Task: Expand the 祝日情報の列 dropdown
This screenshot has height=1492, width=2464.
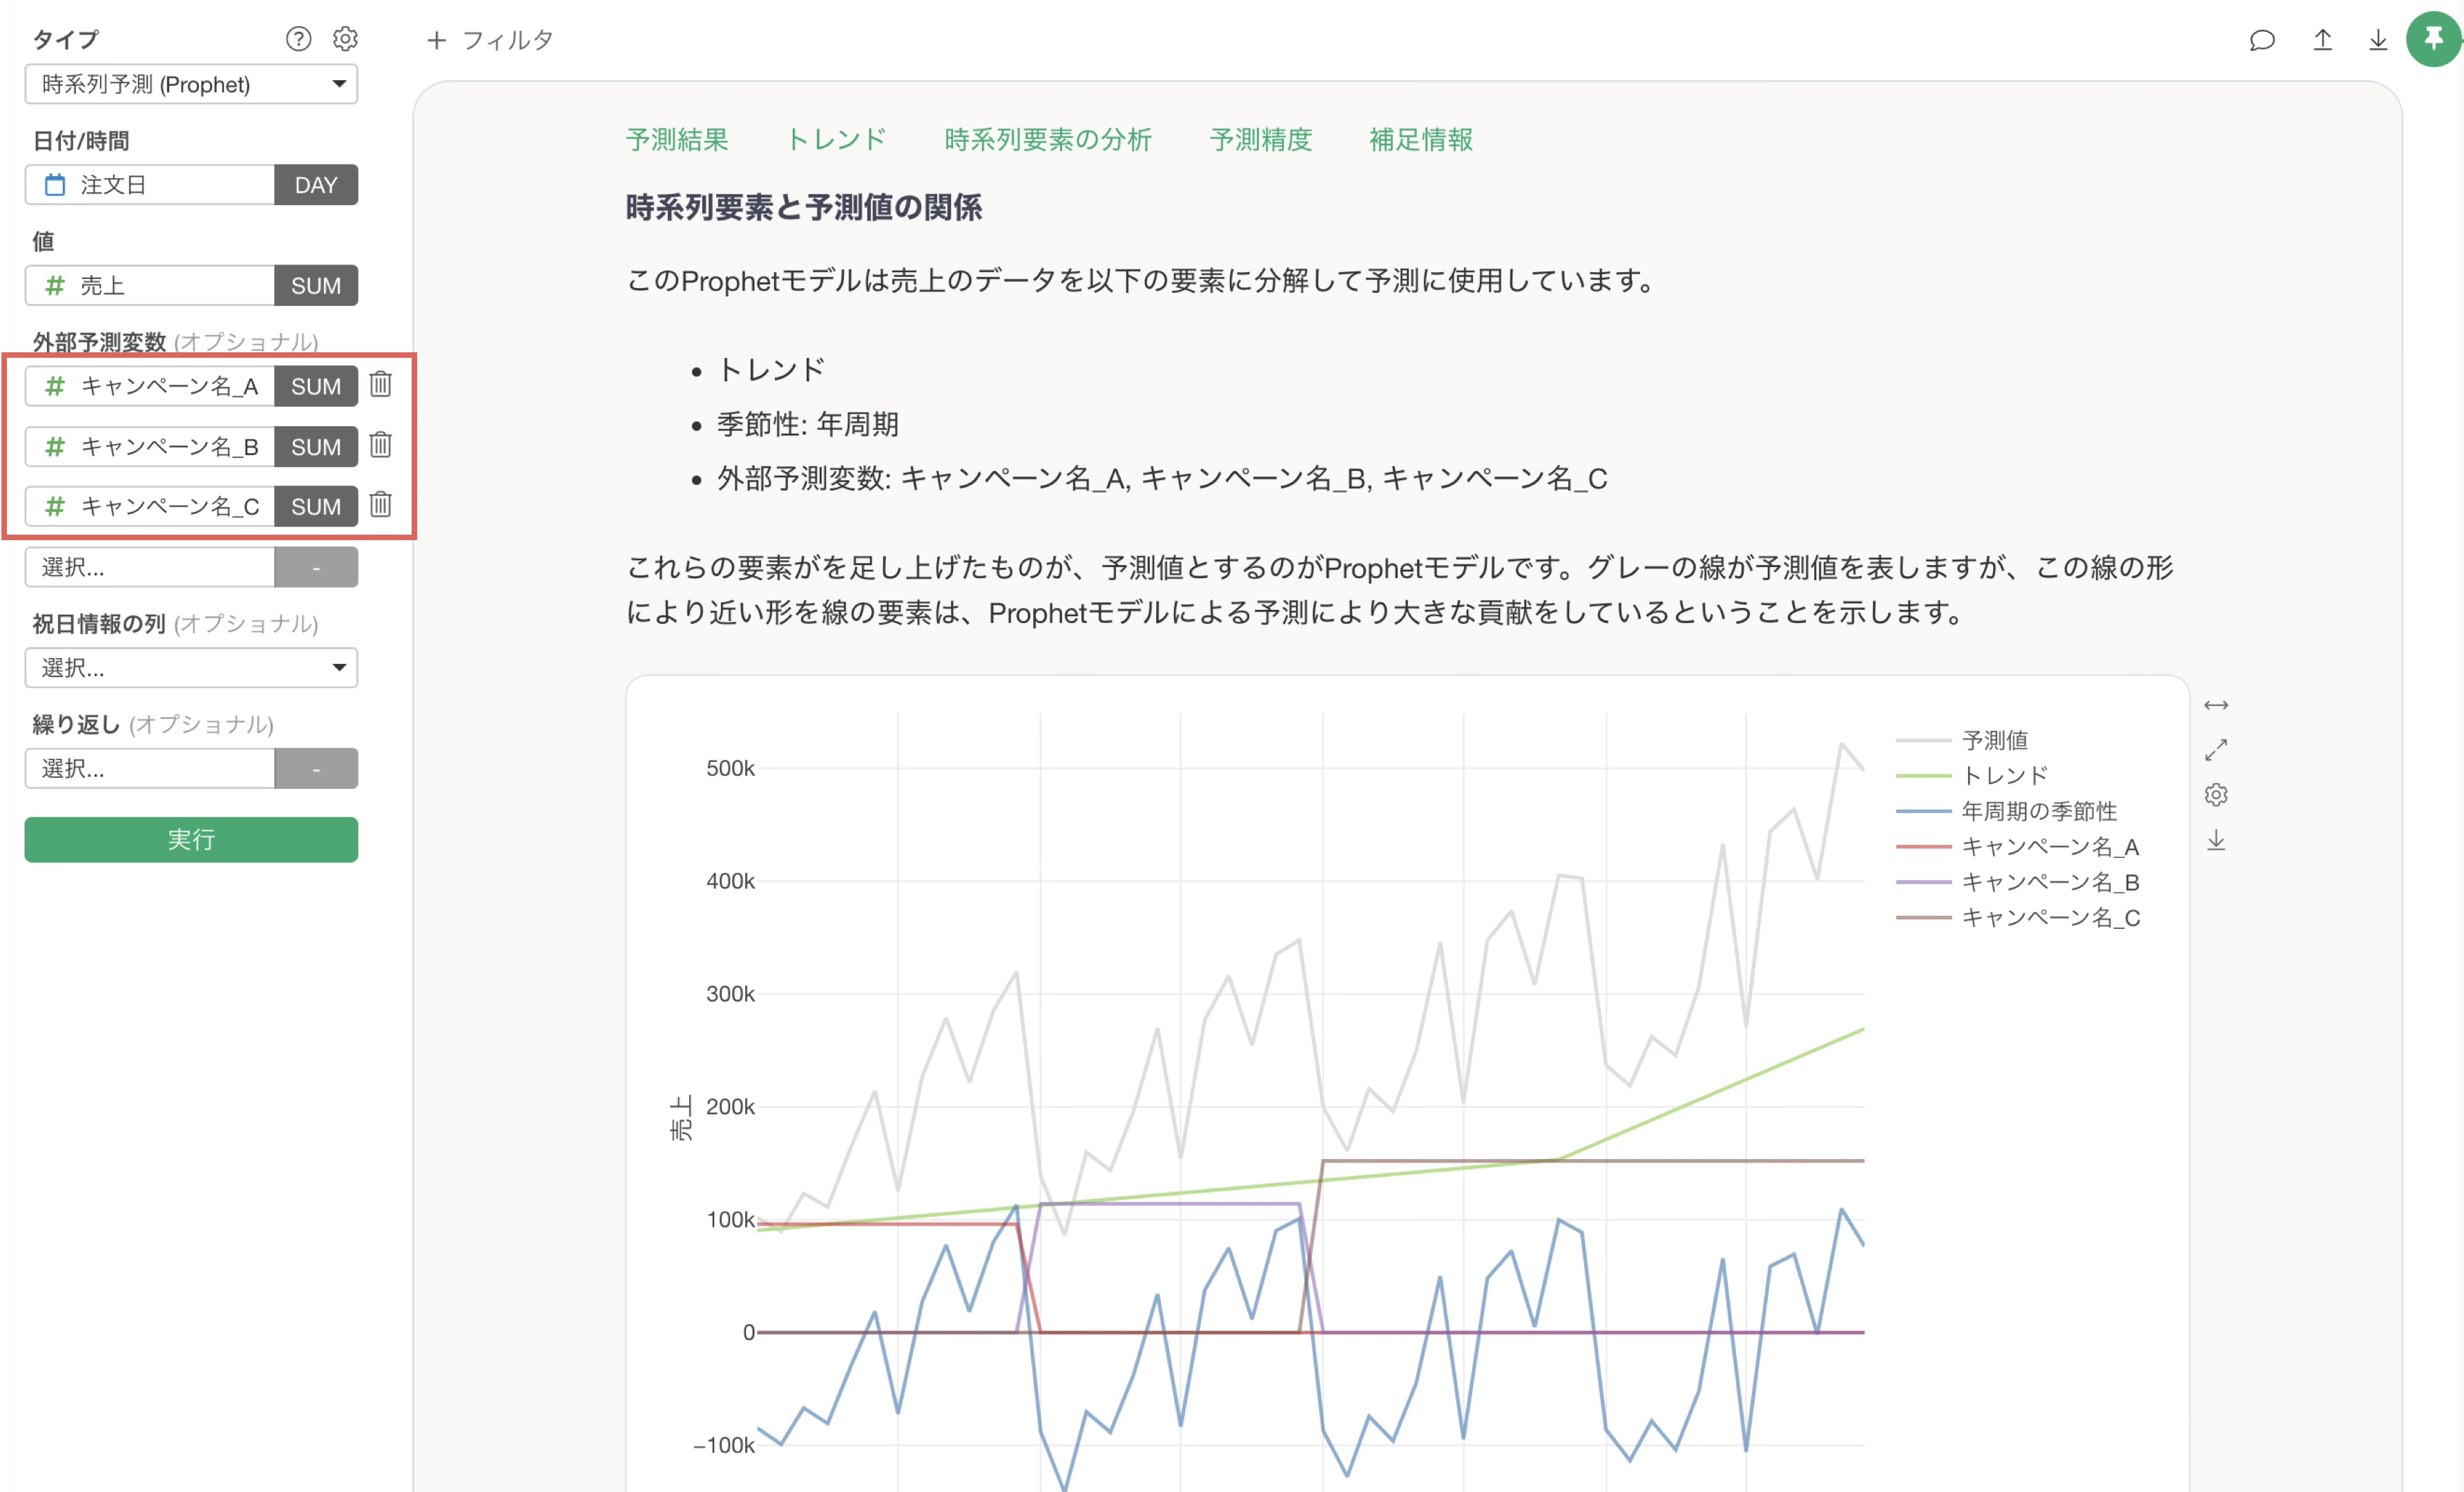Action: pos(191,667)
